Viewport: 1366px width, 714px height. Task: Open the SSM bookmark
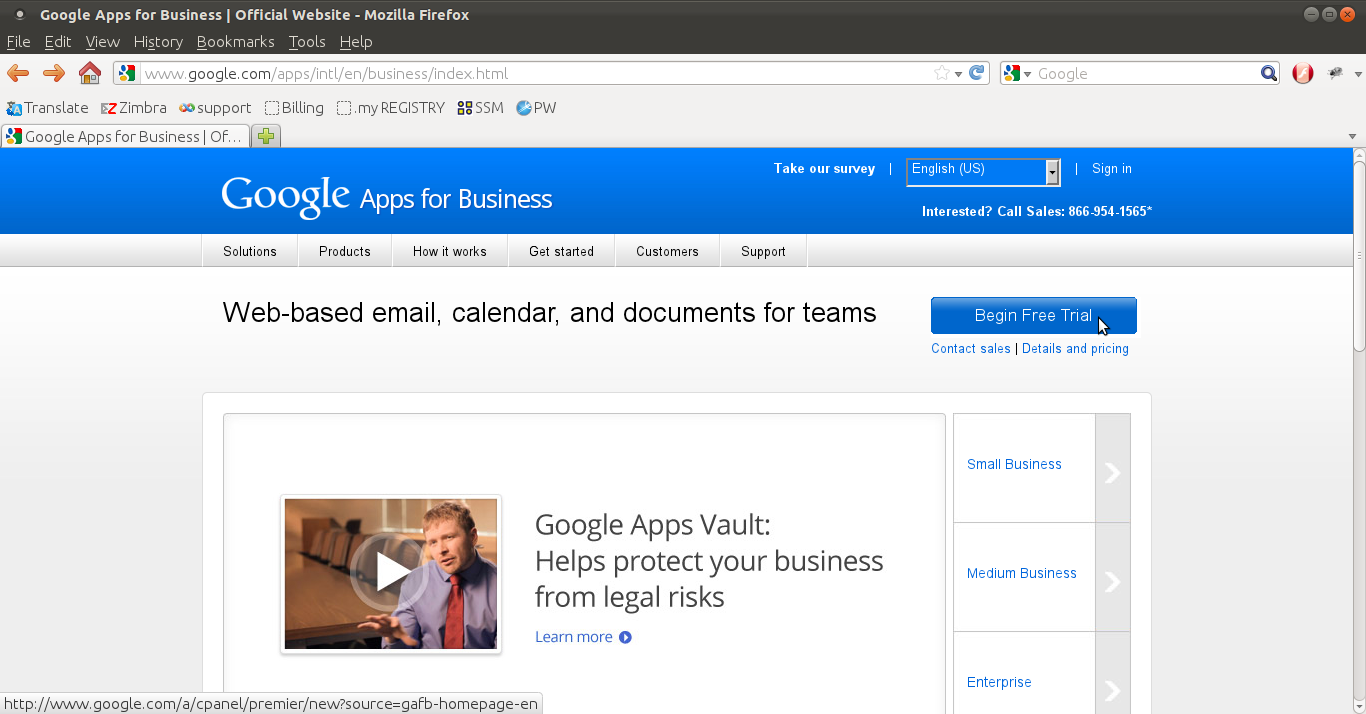[480, 108]
